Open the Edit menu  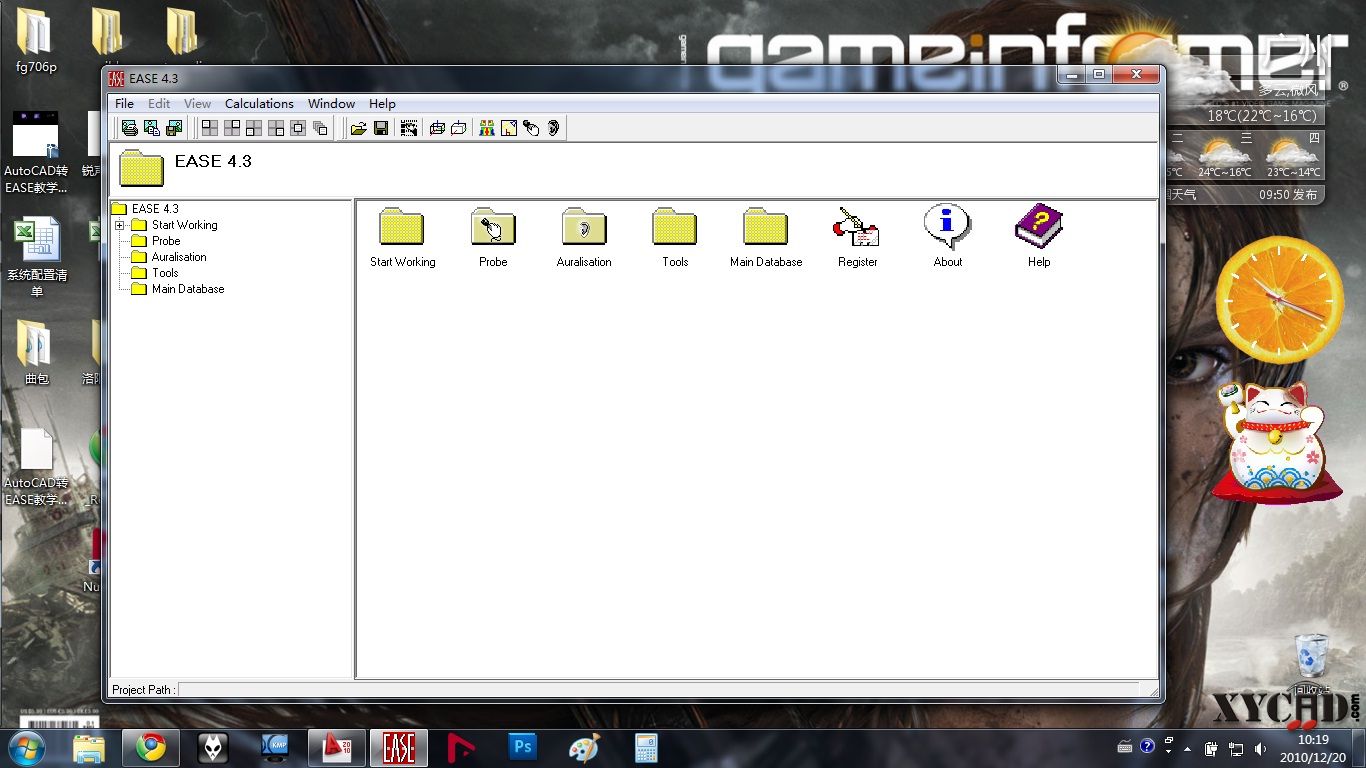click(x=159, y=103)
